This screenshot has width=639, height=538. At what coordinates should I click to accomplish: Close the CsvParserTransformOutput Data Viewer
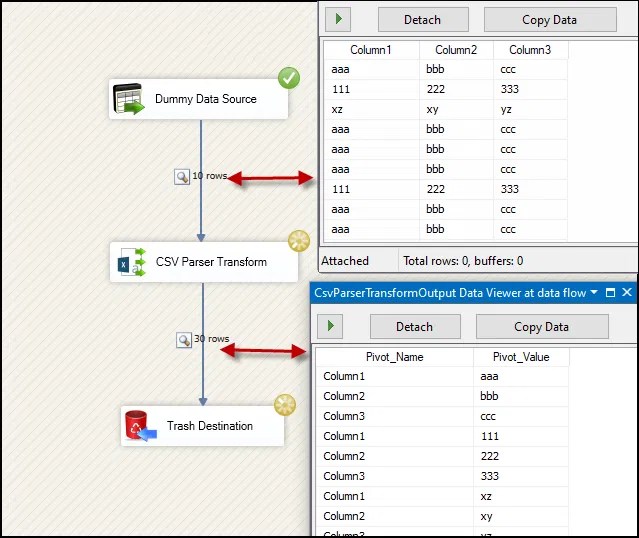click(627, 293)
